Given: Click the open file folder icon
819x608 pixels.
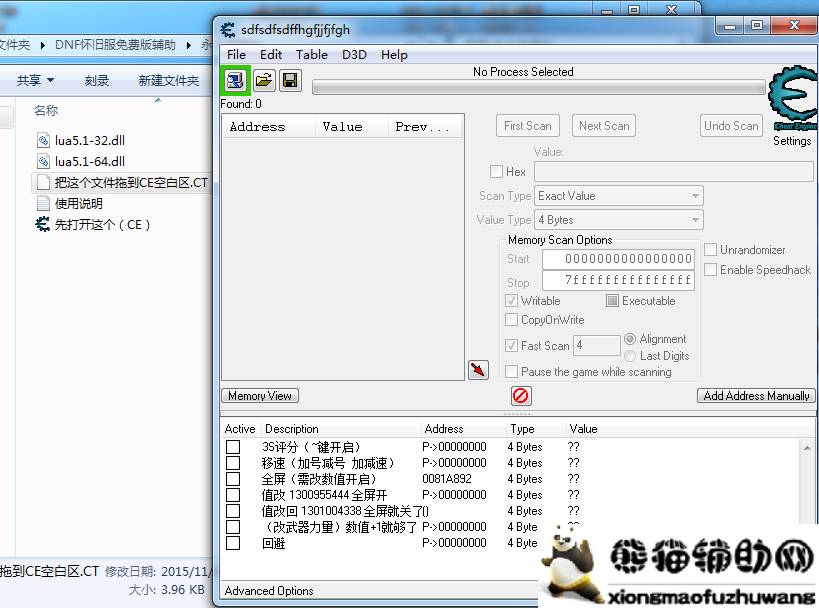Looking at the screenshot, I should tap(263, 81).
